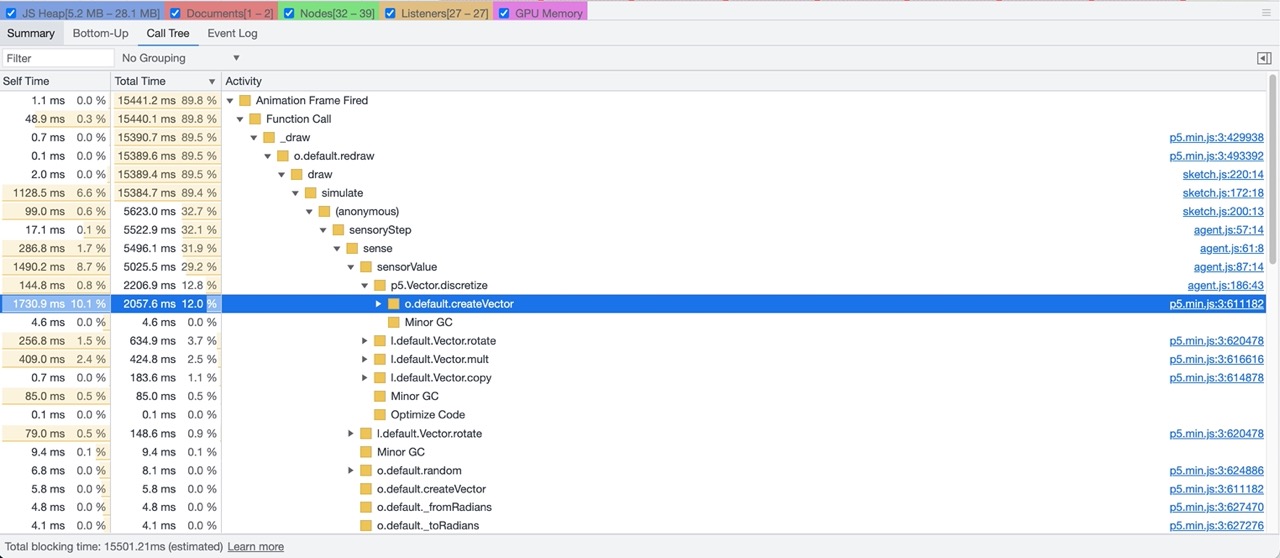The height and width of the screenshot is (558, 1280).
Task: Click the Learn more link
Action: (x=256, y=547)
